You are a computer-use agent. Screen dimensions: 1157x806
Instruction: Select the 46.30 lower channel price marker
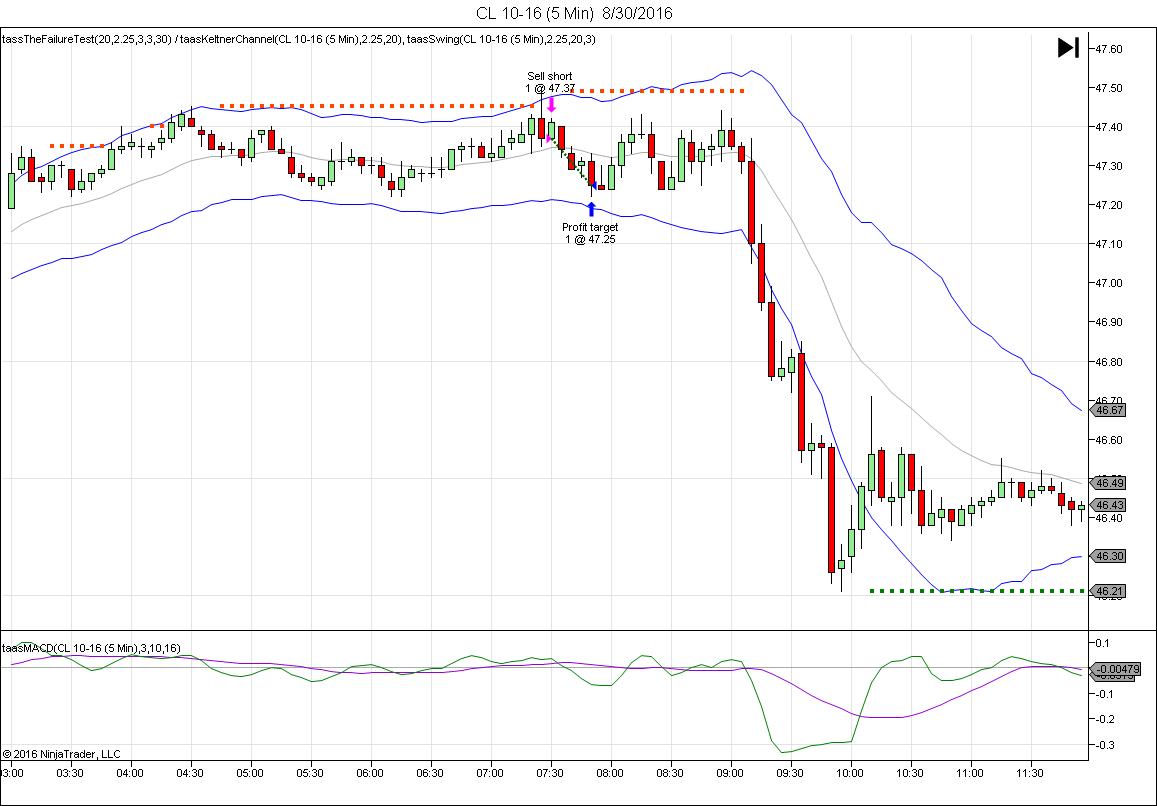[1109, 556]
